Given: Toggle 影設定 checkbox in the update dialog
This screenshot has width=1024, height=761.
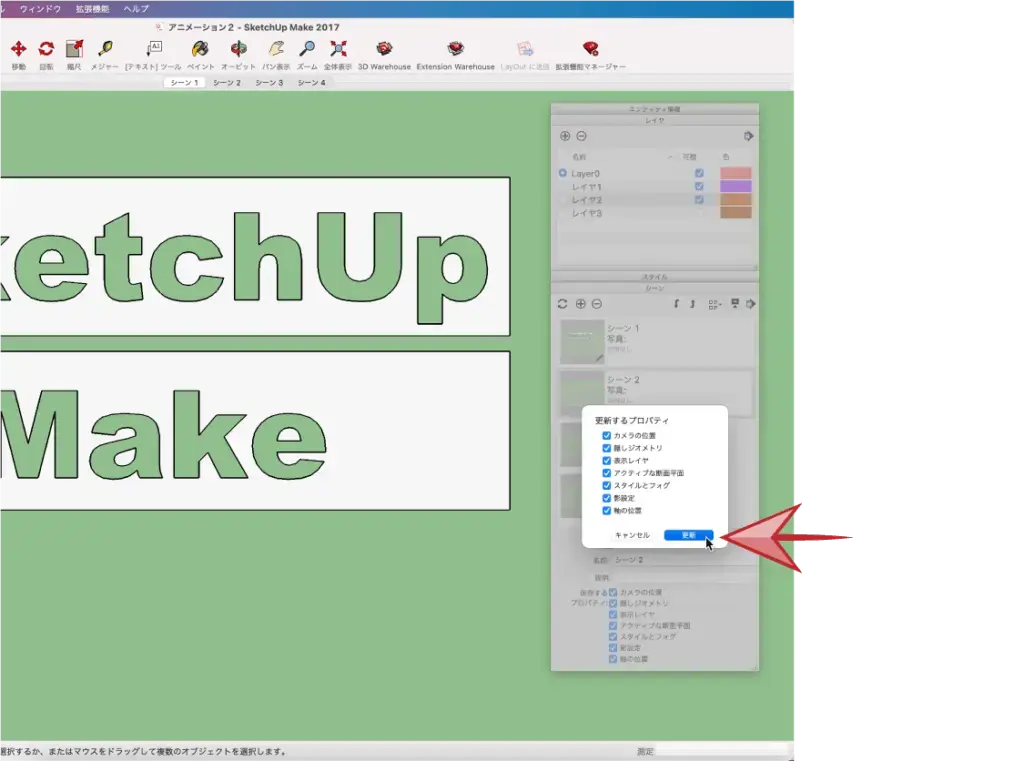Looking at the screenshot, I should click(607, 498).
